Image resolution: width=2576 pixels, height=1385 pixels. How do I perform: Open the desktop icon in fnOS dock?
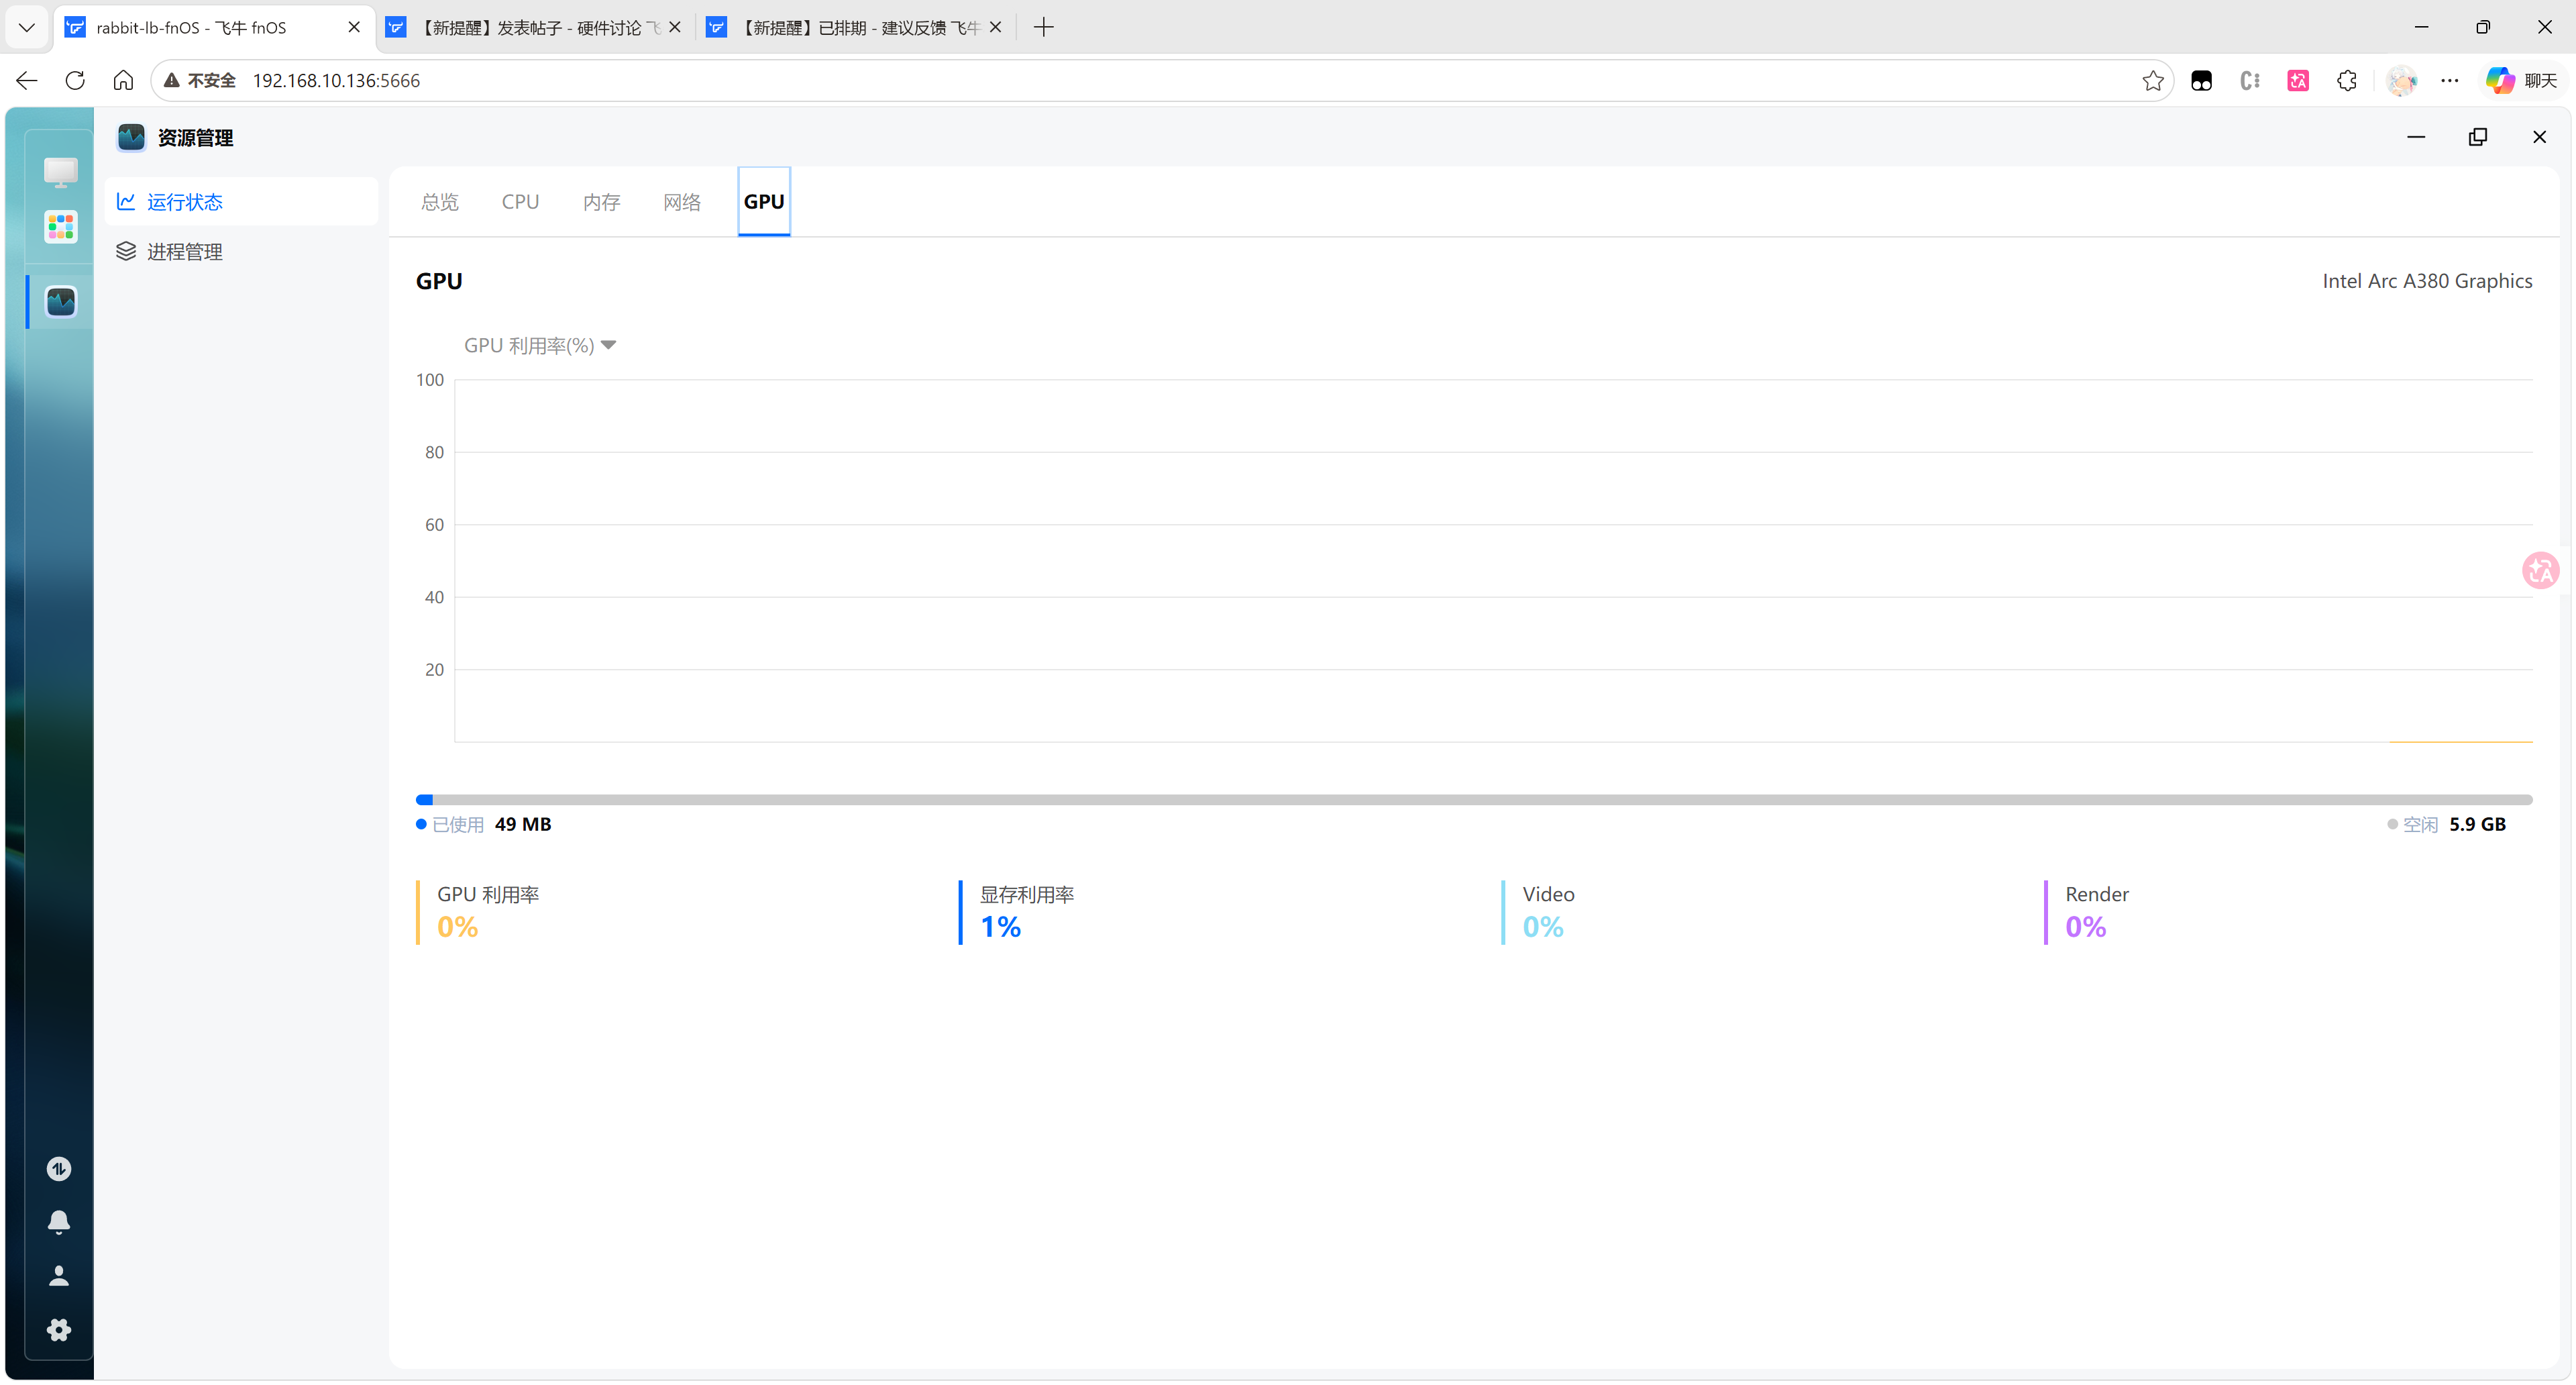pos(60,172)
